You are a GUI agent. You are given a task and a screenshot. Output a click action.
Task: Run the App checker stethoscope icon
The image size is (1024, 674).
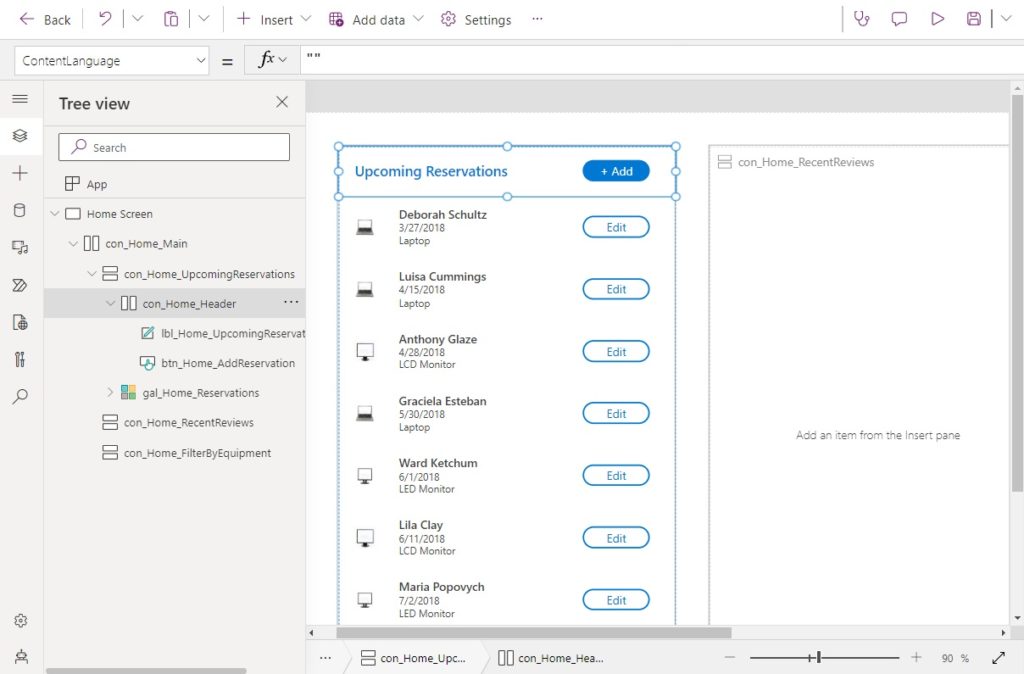click(x=862, y=19)
